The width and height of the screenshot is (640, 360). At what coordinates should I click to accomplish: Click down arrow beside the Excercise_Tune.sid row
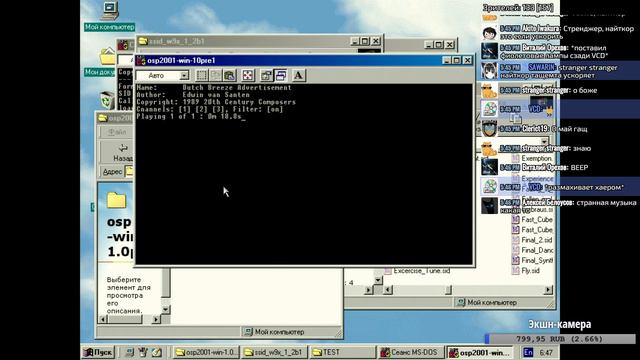(378, 280)
